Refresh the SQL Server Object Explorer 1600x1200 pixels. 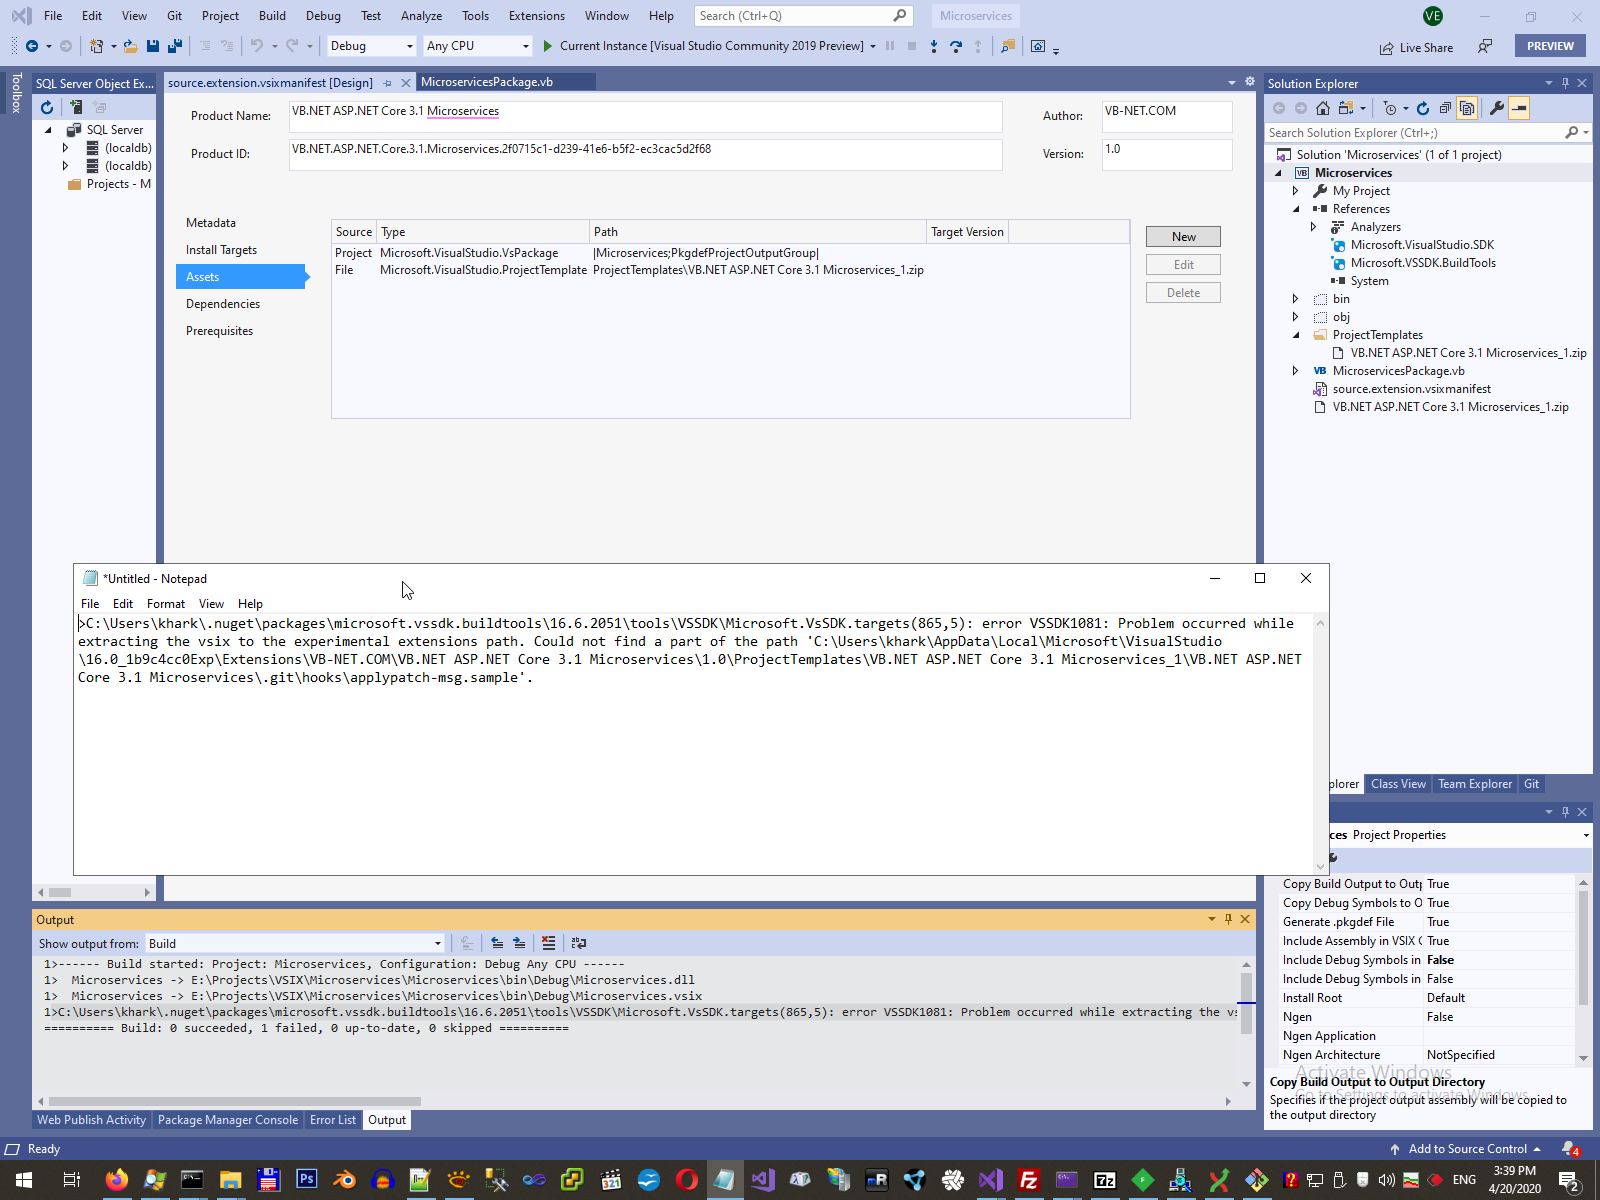(47, 107)
